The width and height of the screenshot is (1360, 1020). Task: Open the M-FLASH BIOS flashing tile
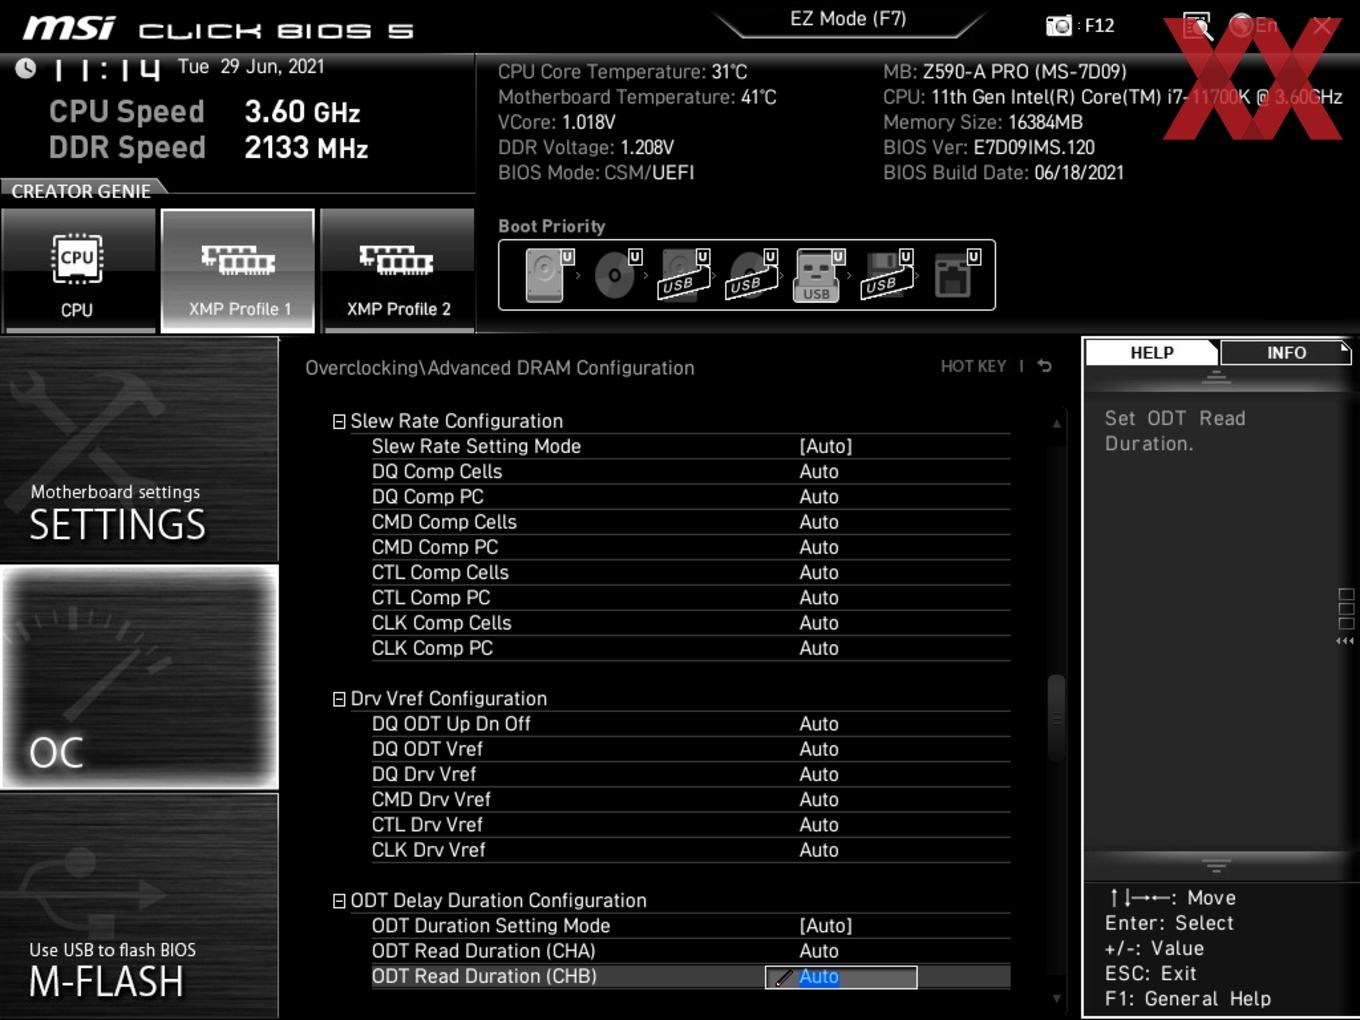[139, 906]
